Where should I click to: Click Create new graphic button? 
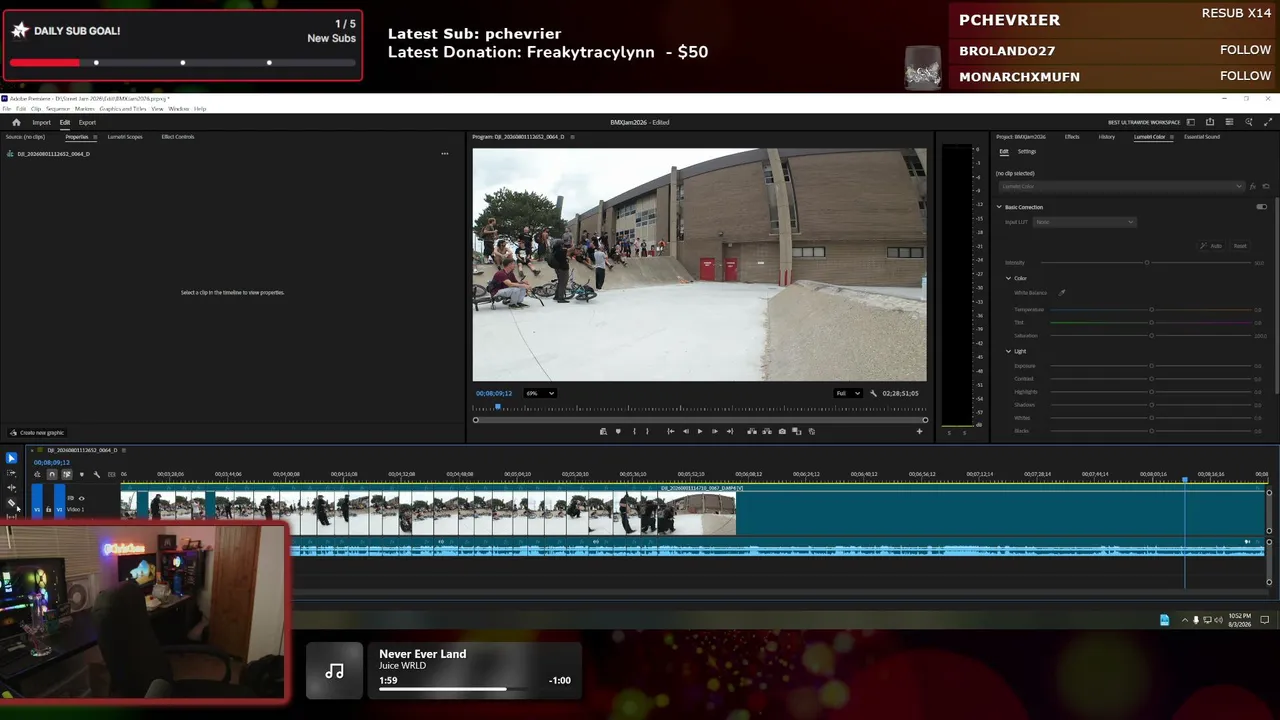coord(38,433)
